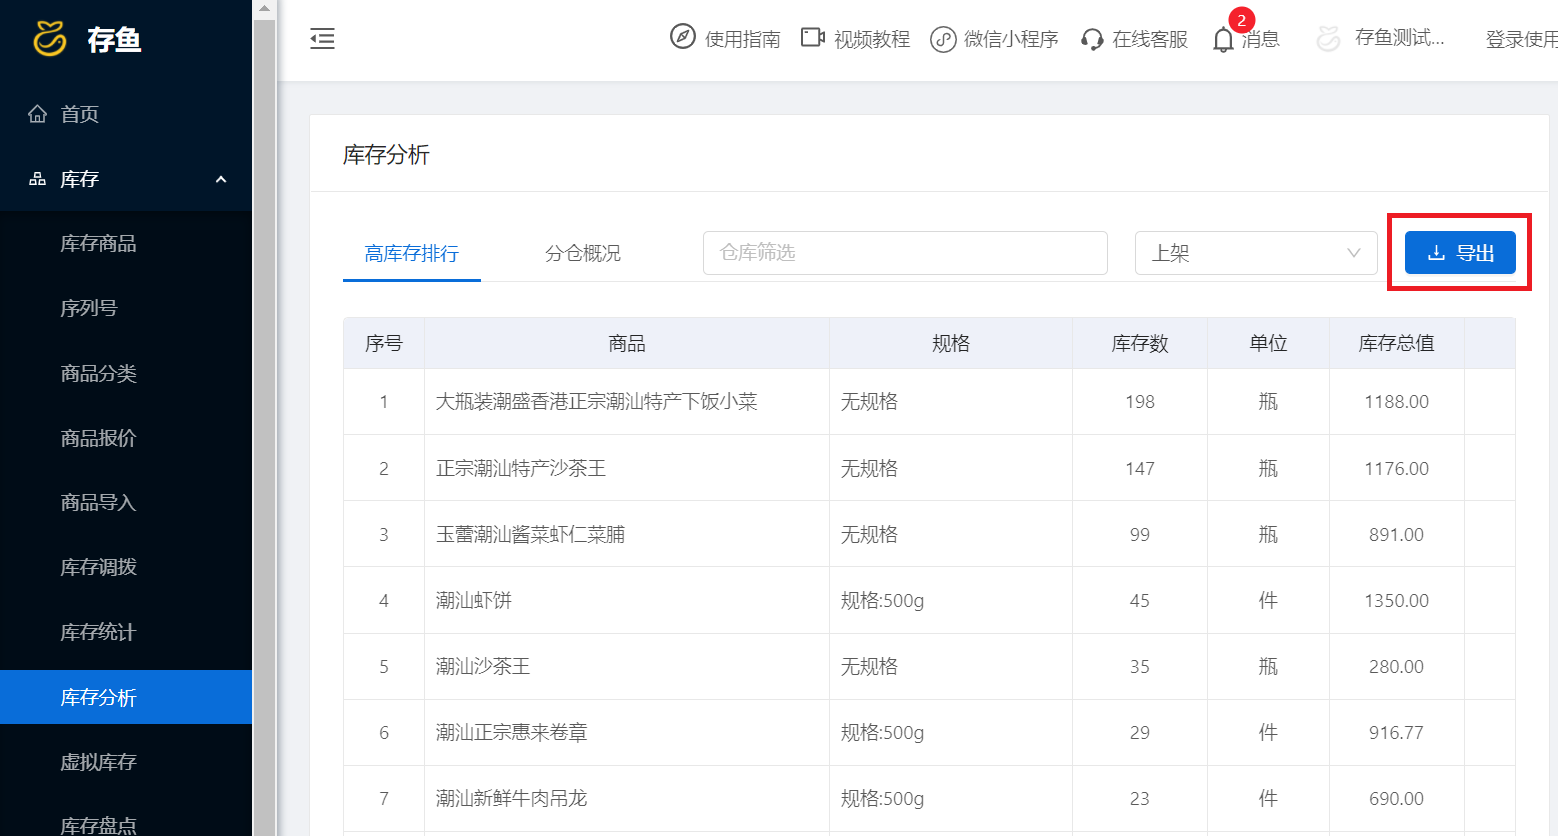Open 库存统计 sidebar item

(x=126, y=632)
